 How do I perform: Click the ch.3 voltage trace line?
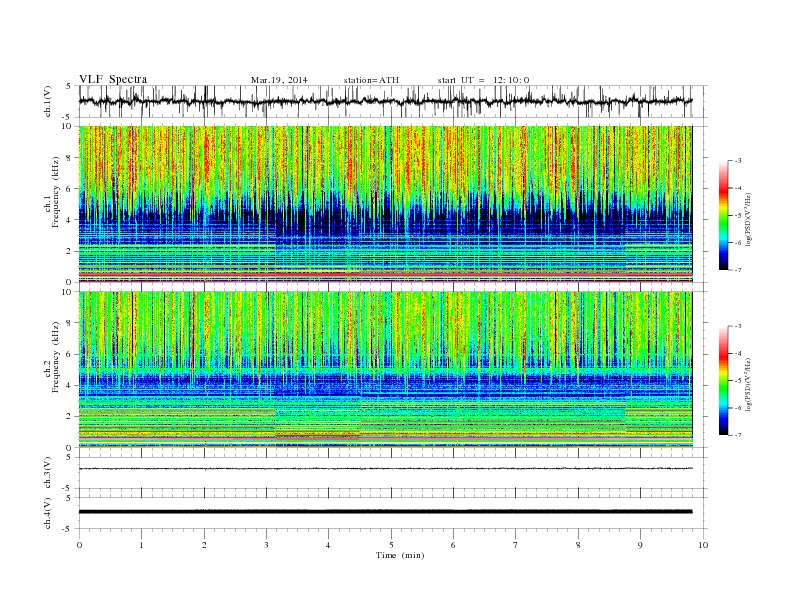(x=386, y=469)
